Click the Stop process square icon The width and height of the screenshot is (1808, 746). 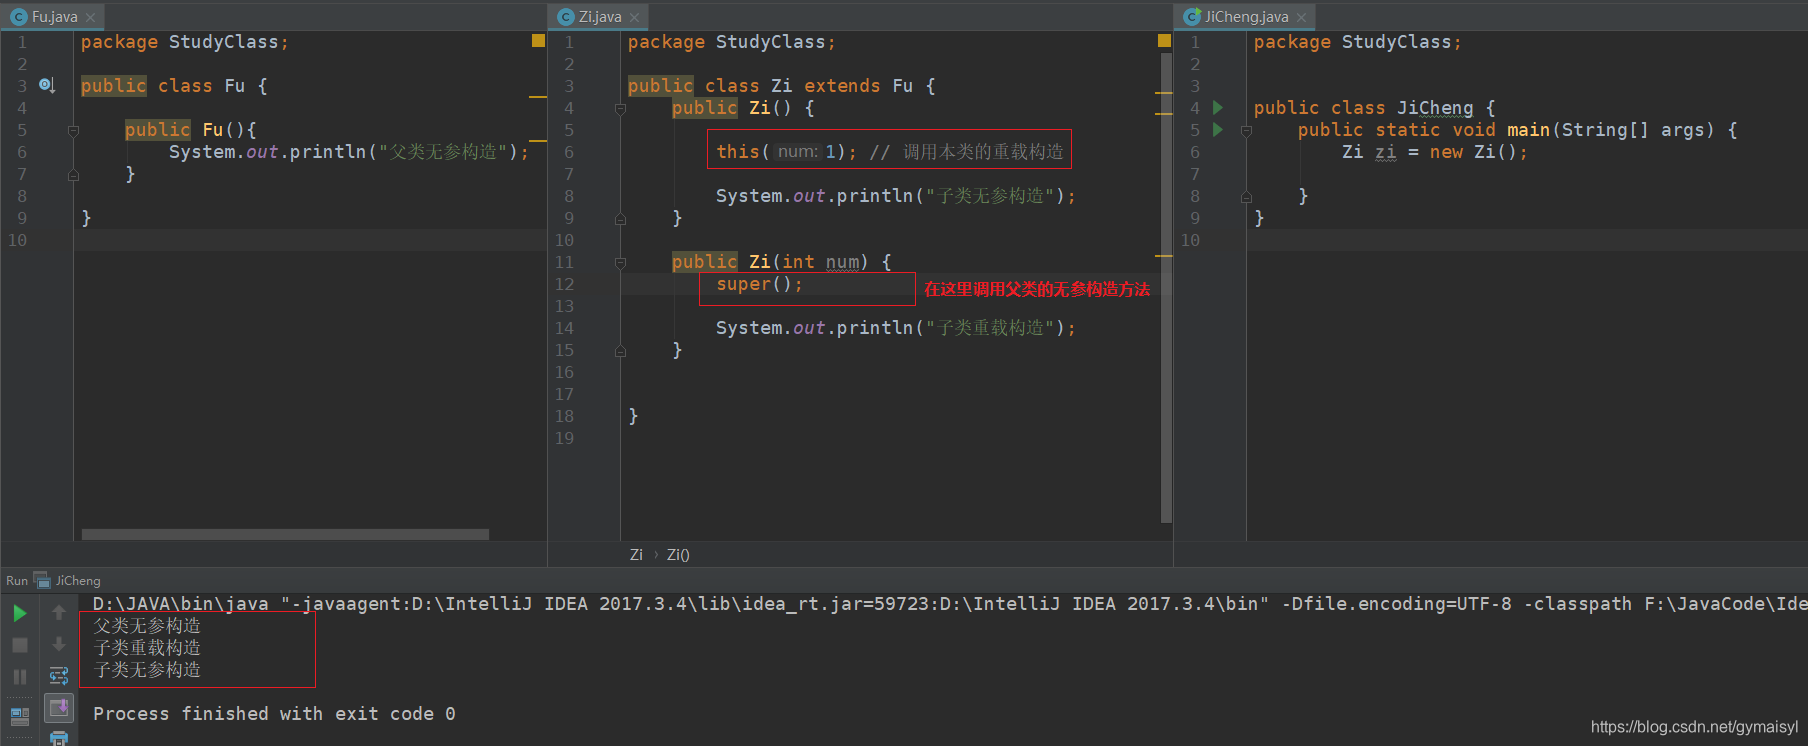[19, 645]
